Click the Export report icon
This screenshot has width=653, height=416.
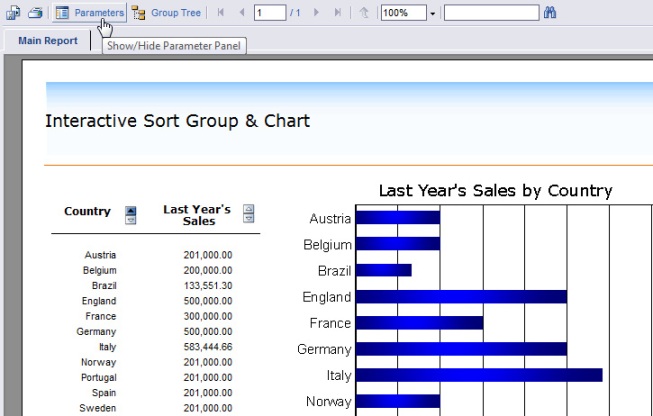[x=13, y=12]
